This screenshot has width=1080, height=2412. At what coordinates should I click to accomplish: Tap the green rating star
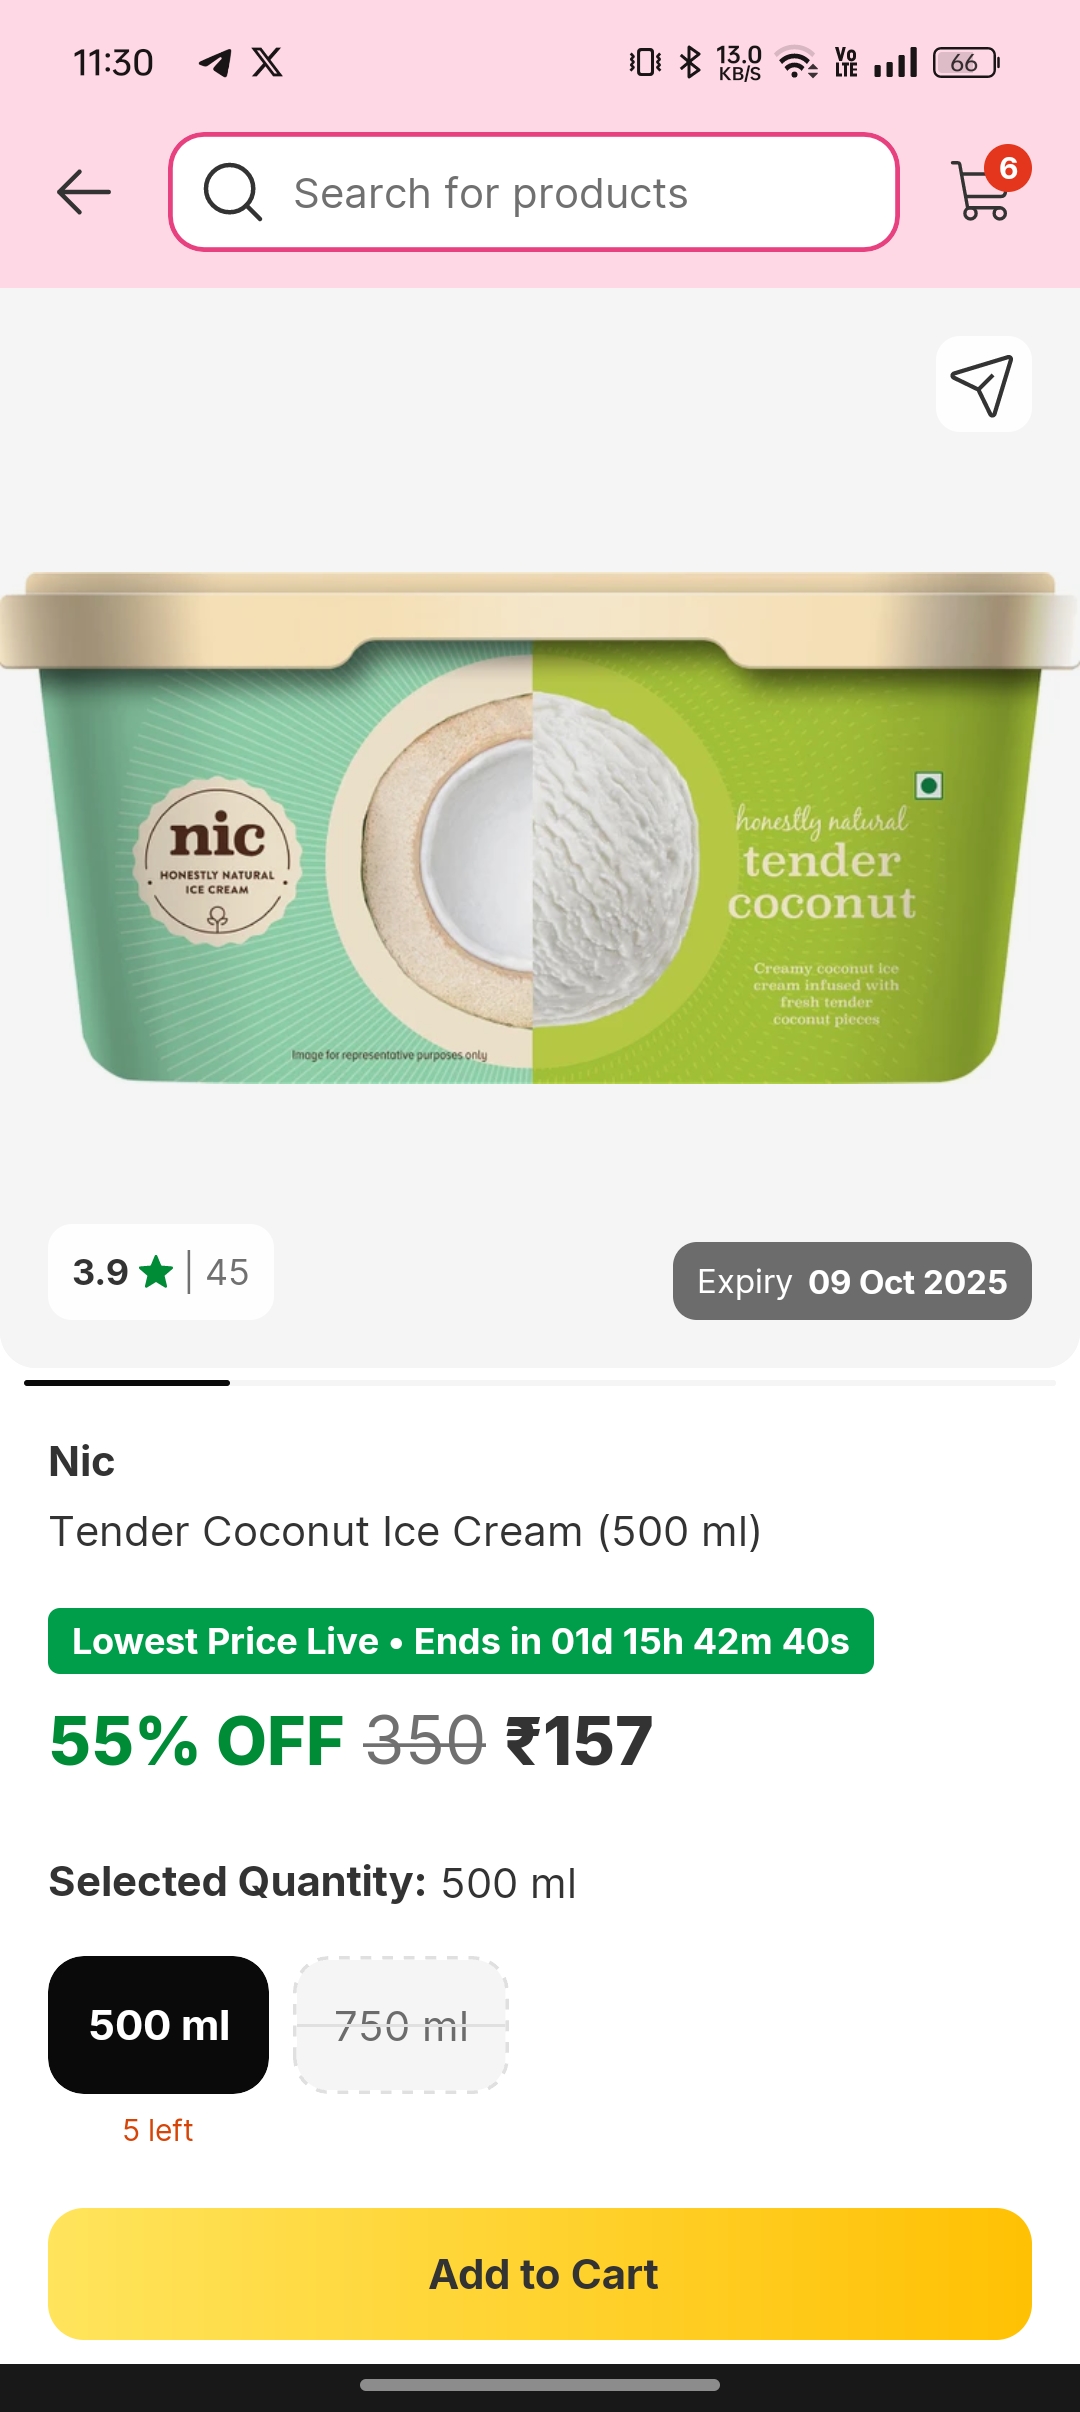click(x=156, y=1272)
